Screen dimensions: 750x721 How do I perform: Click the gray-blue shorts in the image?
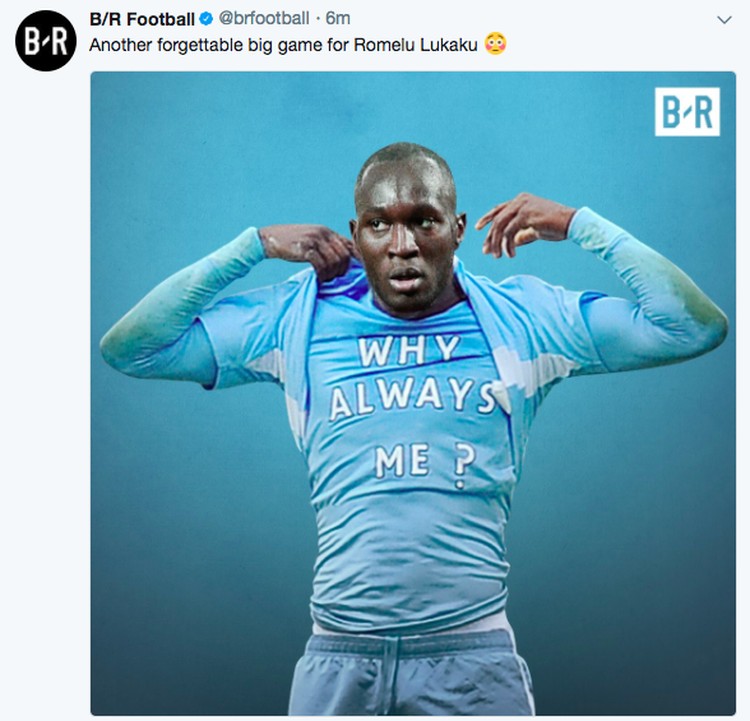click(x=411, y=674)
